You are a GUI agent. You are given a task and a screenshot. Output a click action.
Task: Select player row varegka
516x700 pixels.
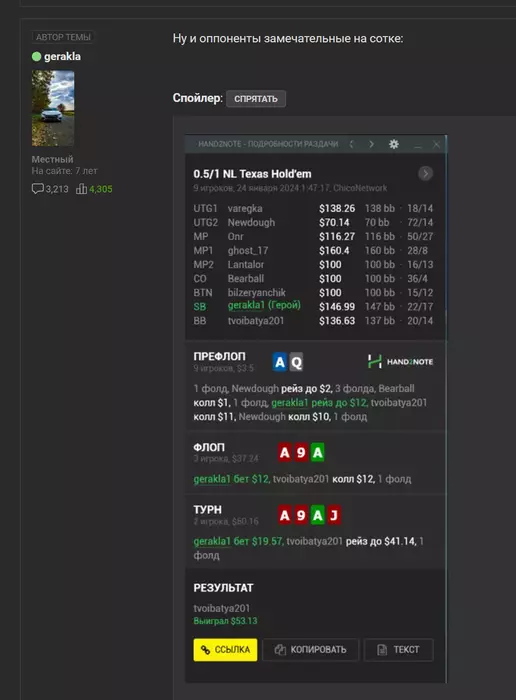coord(313,208)
